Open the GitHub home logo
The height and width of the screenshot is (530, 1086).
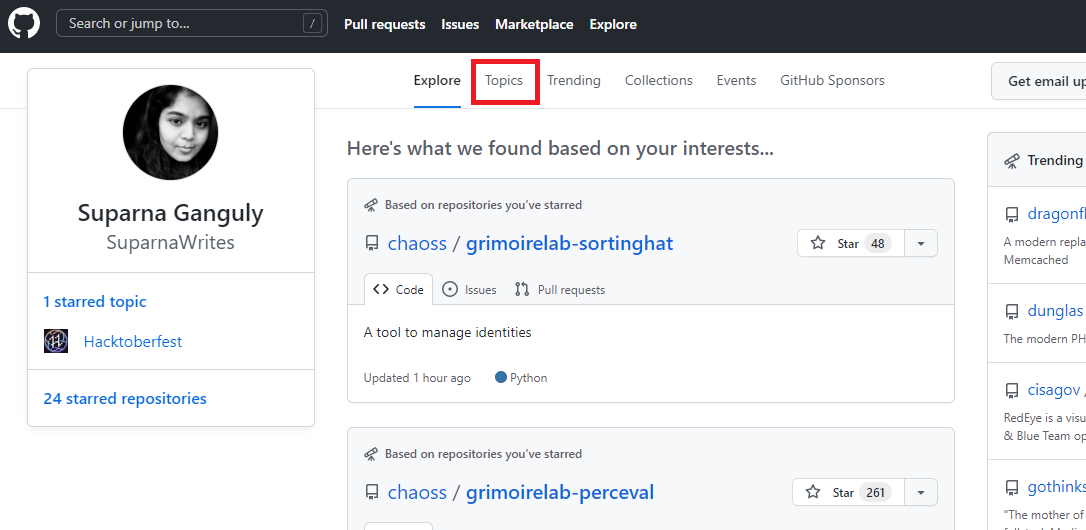[24, 24]
